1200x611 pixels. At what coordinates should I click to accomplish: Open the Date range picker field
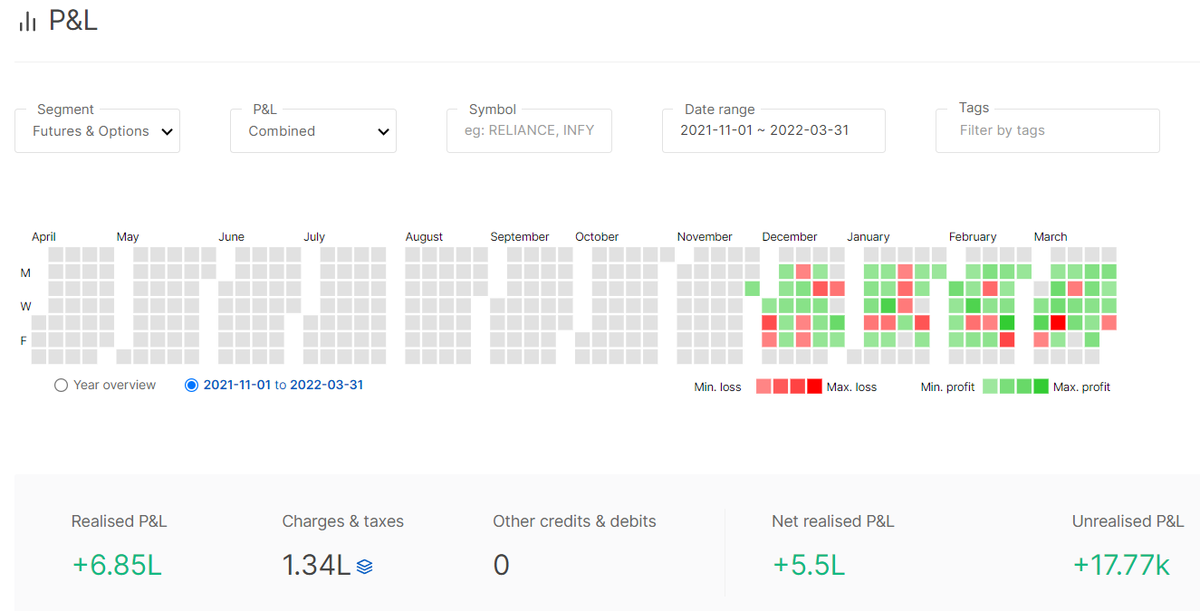tap(773, 131)
